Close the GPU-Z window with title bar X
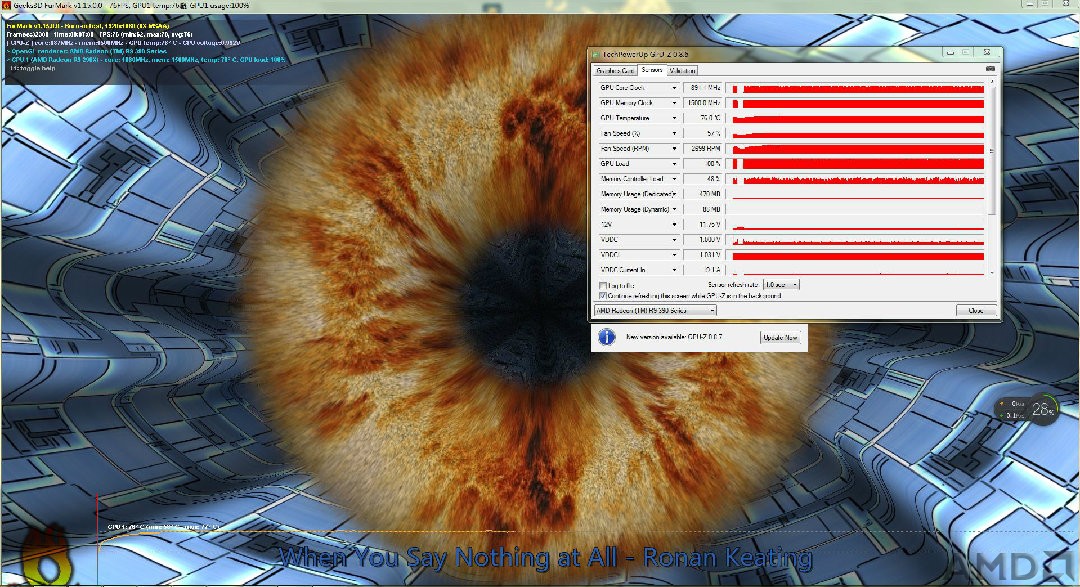 point(986,52)
